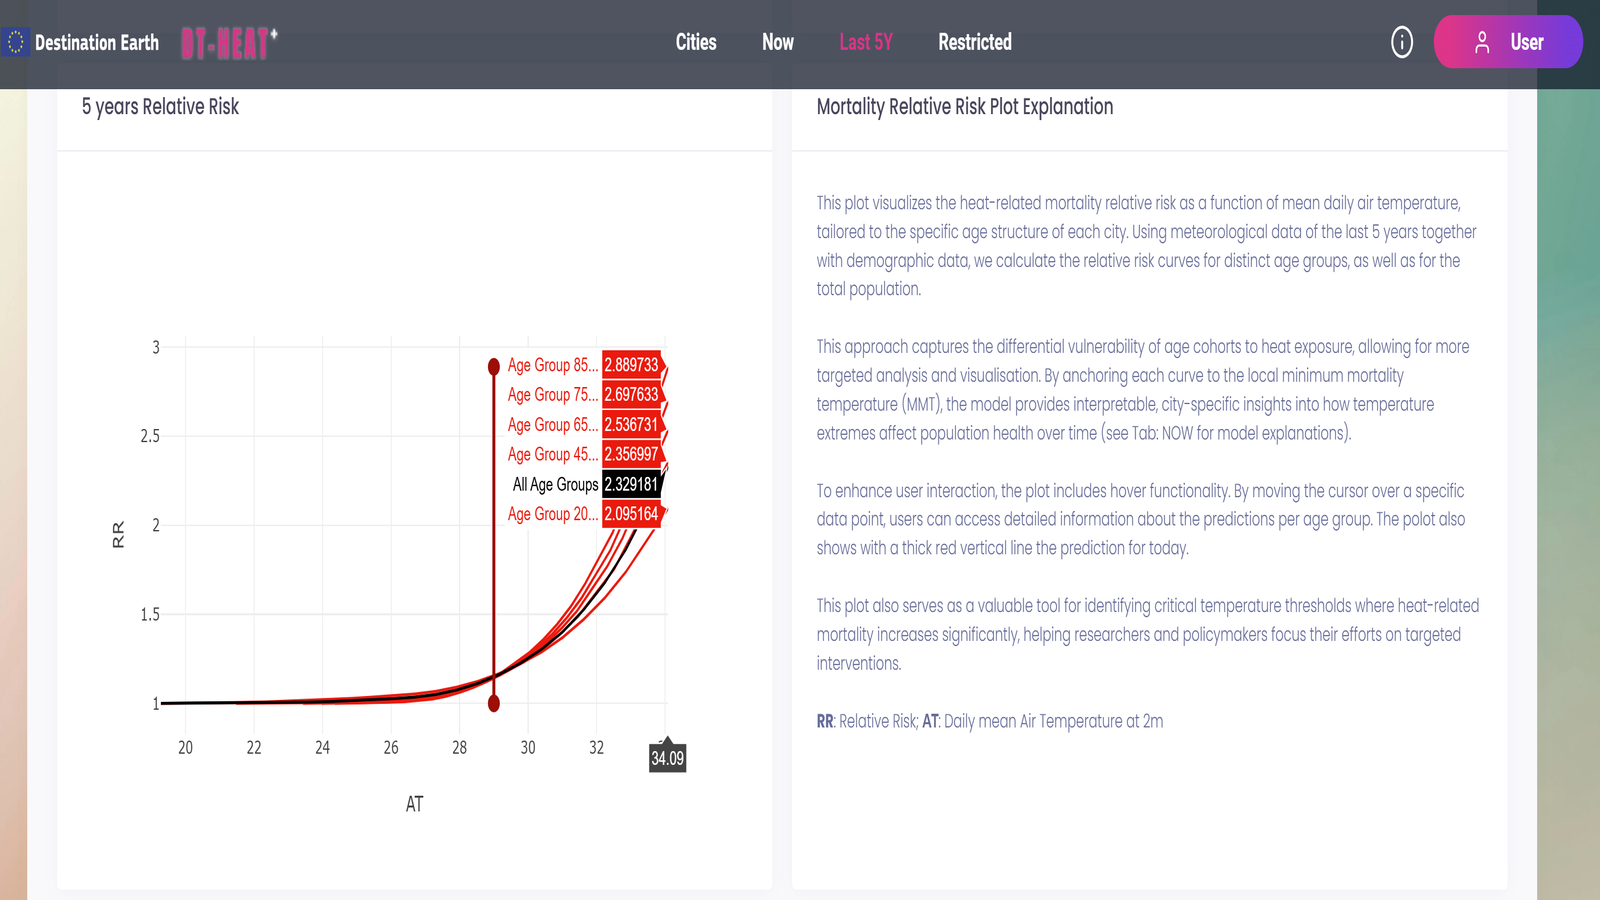Click the Age Group 75 value label 2.697633
Viewport: 1600px width, 900px height.
pos(631,395)
